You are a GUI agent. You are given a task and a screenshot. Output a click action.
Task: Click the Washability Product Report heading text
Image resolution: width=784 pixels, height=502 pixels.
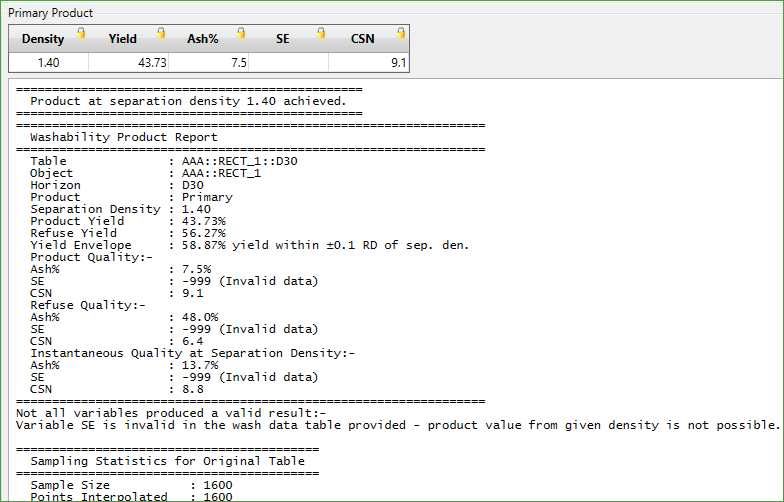pos(124,137)
